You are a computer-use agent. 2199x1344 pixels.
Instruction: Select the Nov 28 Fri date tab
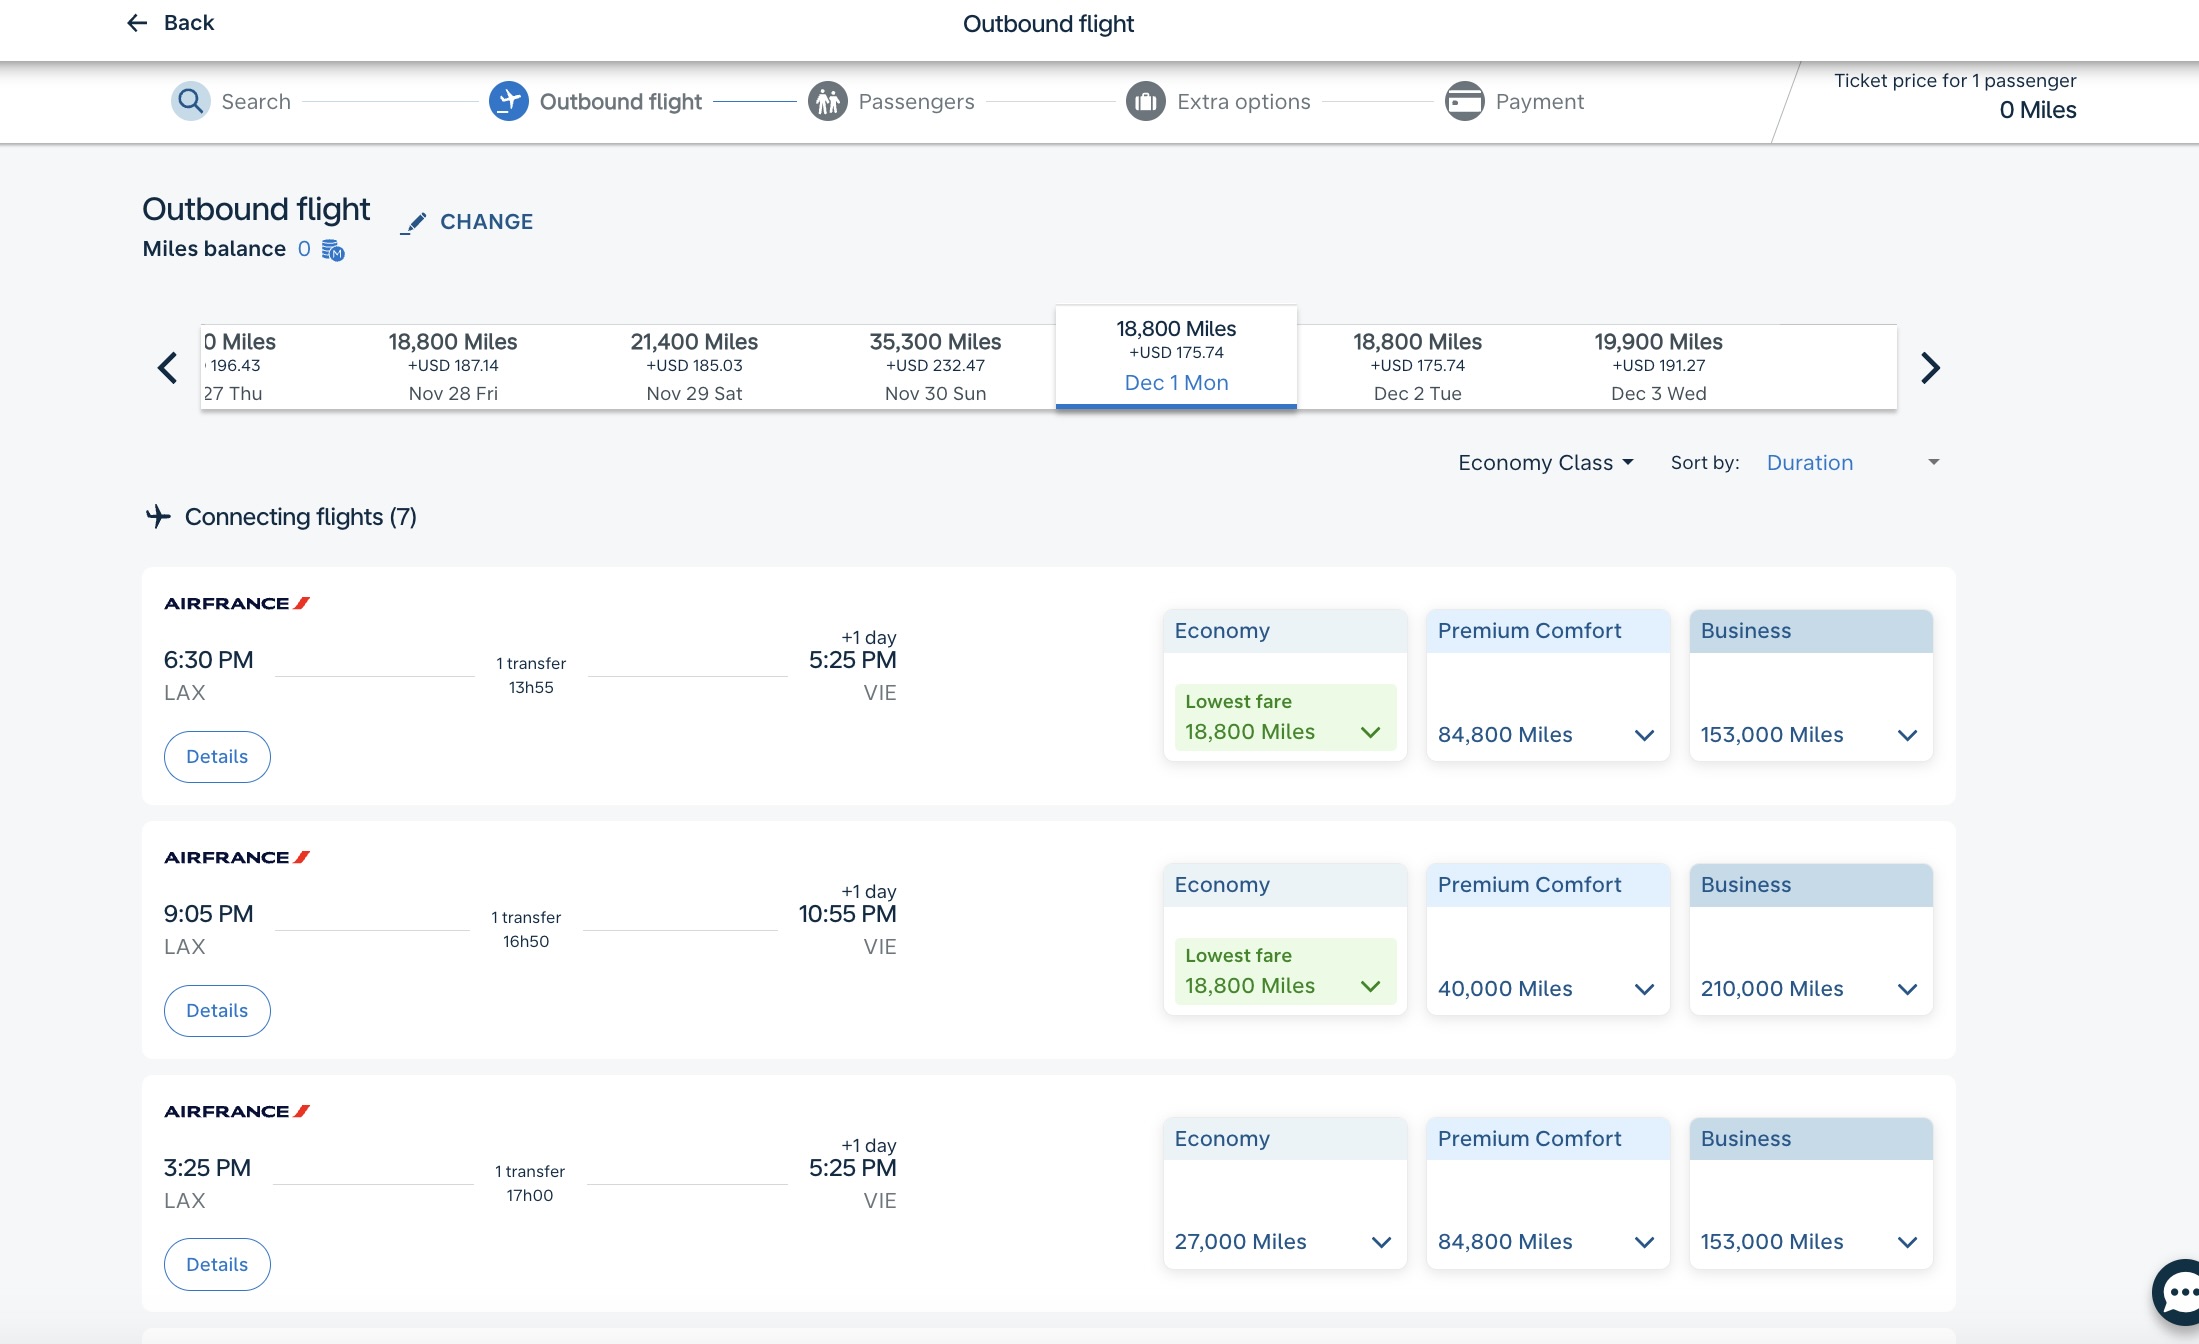coord(453,367)
